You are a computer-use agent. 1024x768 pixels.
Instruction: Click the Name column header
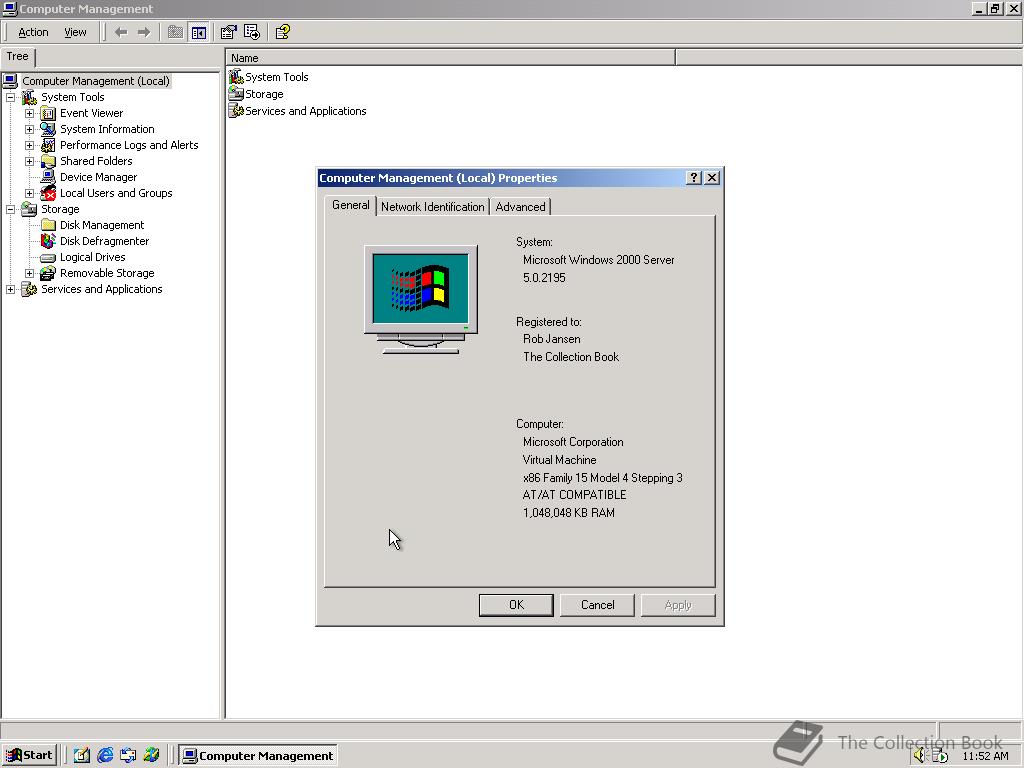(451, 58)
